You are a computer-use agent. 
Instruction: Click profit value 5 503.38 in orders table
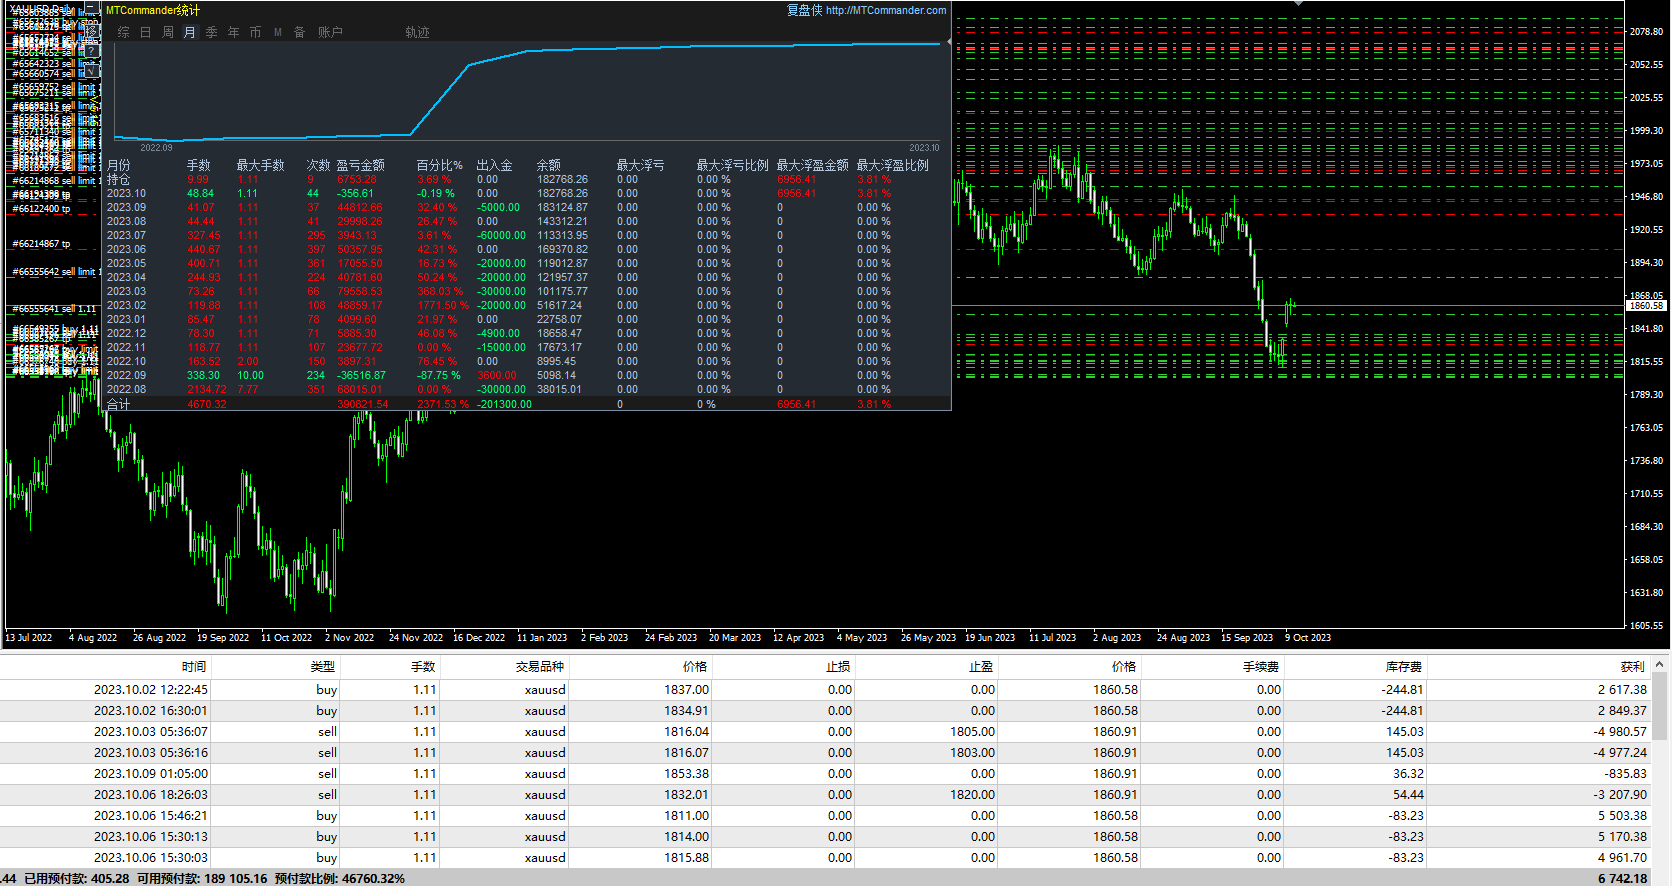tap(1622, 815)
